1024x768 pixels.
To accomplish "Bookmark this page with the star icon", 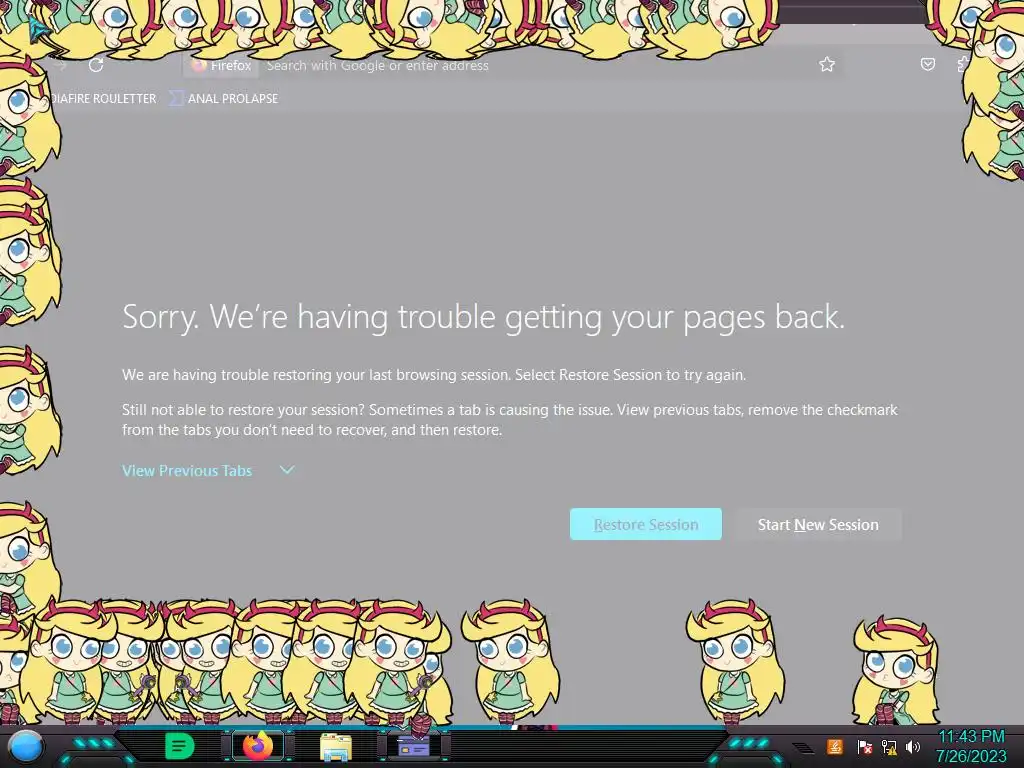I will tap(827, 64).
